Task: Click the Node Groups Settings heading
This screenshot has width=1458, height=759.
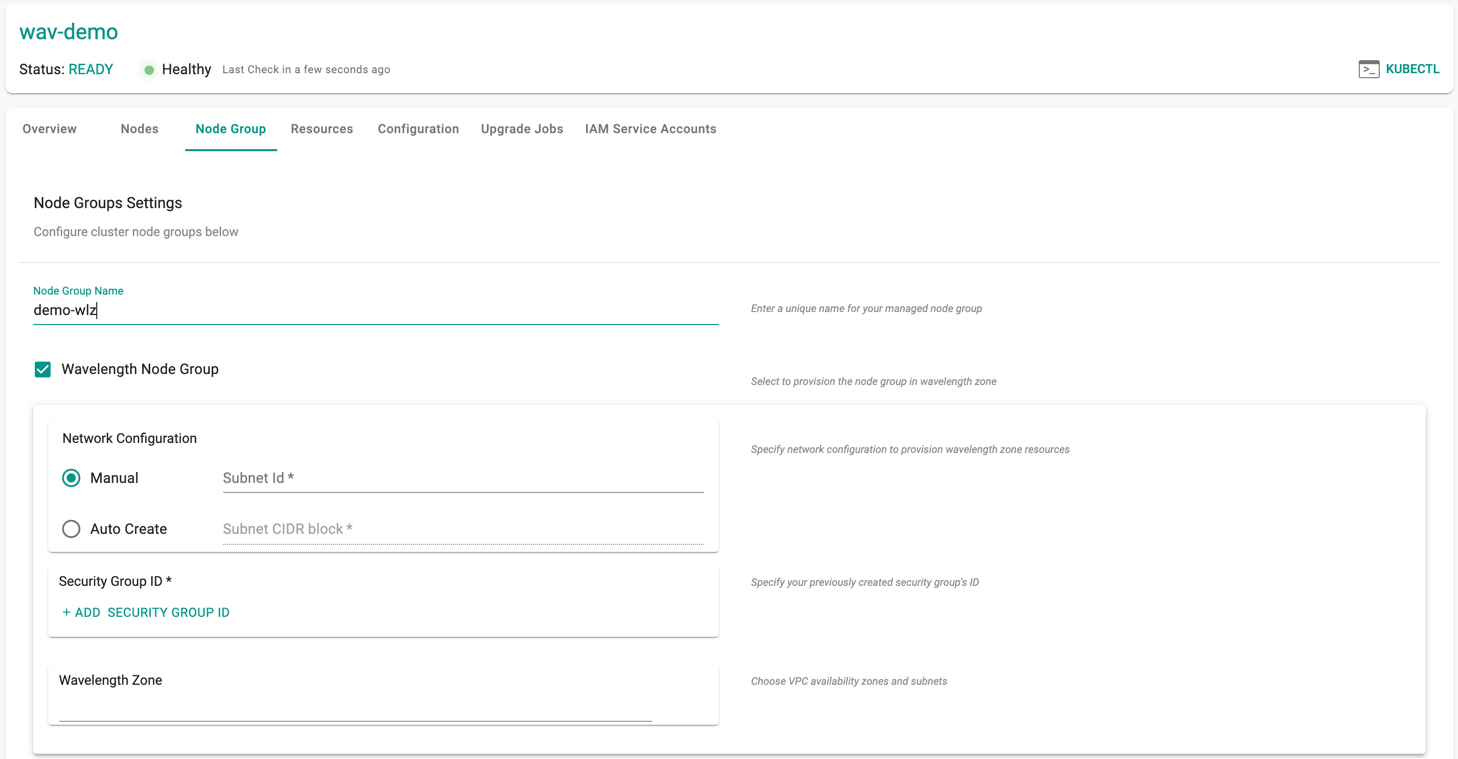Action: pos(108,203)
